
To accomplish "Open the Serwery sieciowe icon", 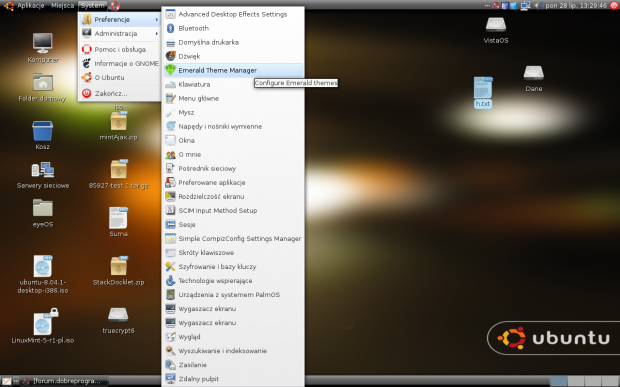I will click(x=43, y=170).
